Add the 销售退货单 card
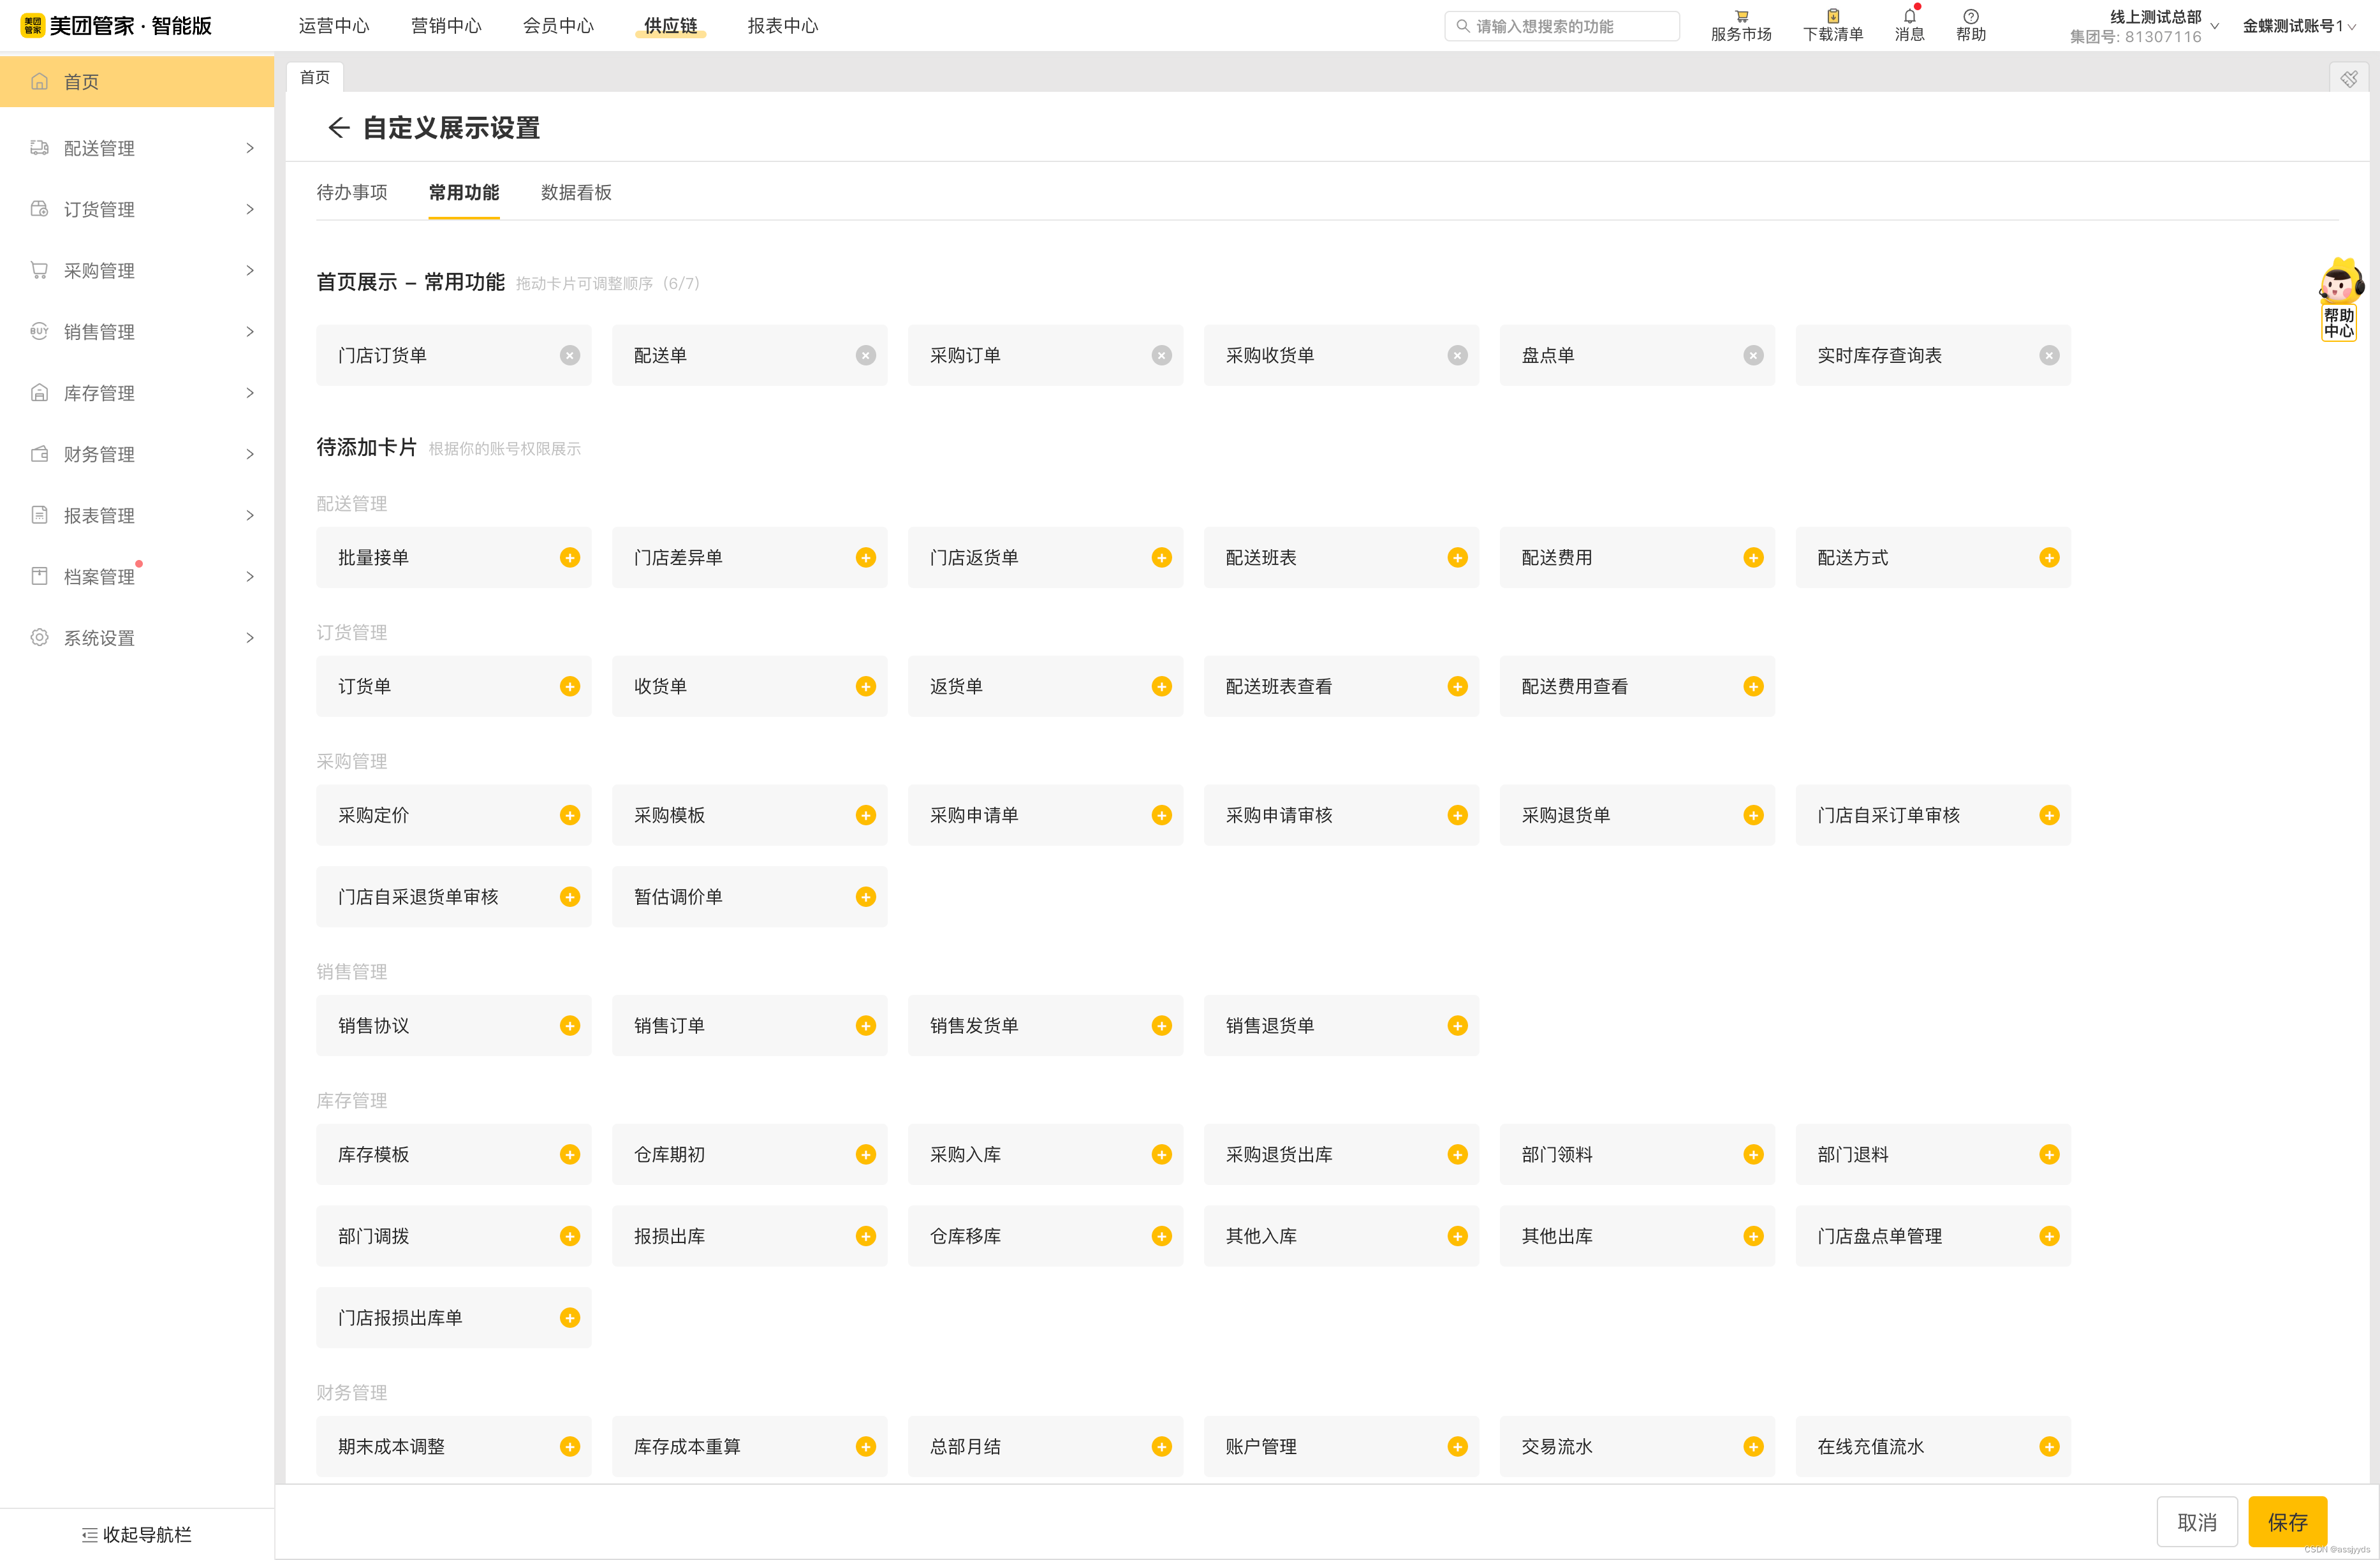The height and width of the screenshot is (1560, 2380). (x=1457, y=1025)
